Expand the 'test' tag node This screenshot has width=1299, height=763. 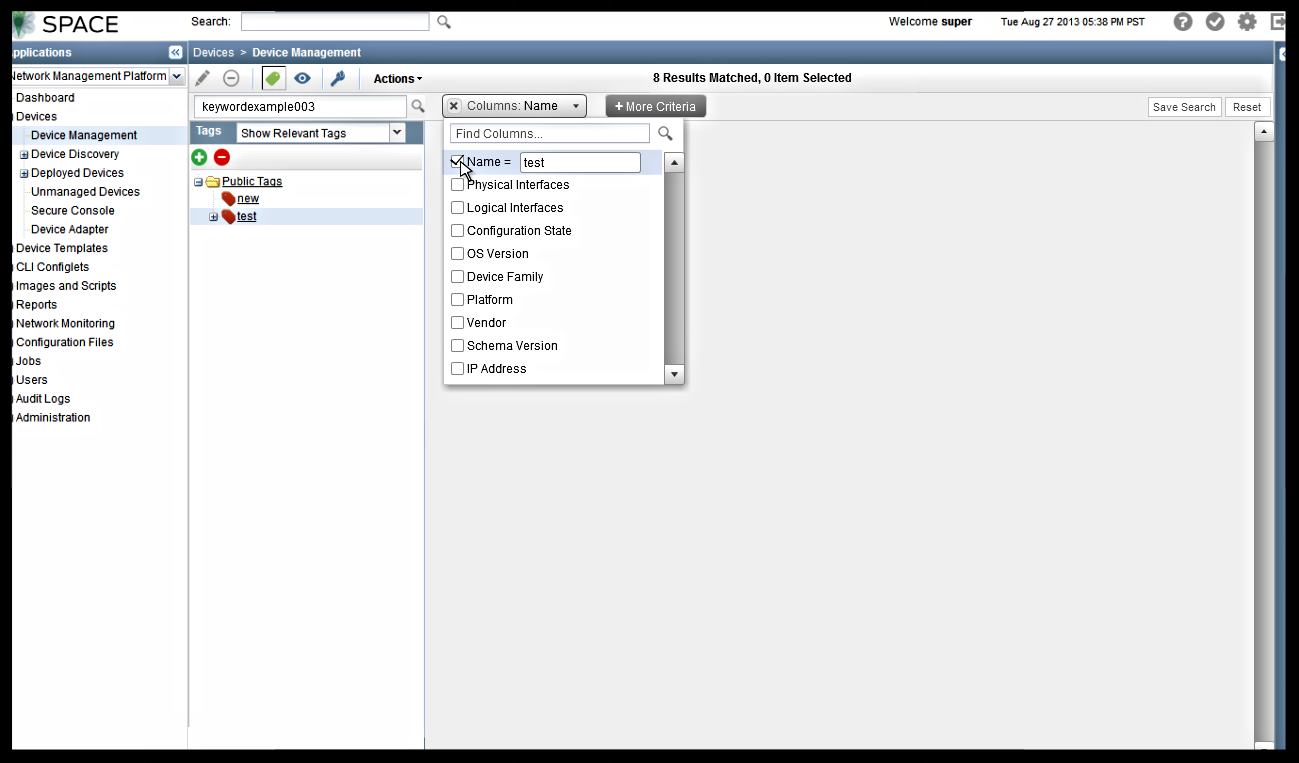click(x=213, y=217)
